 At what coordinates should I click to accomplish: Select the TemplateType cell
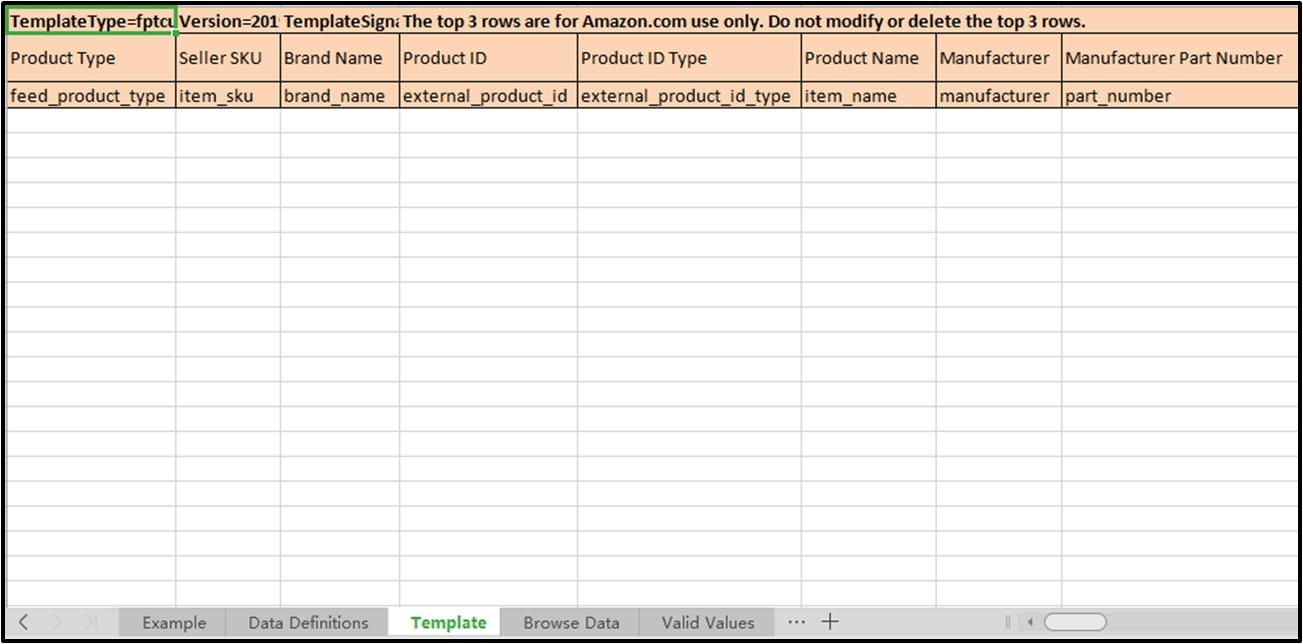(x=91, y=21)
